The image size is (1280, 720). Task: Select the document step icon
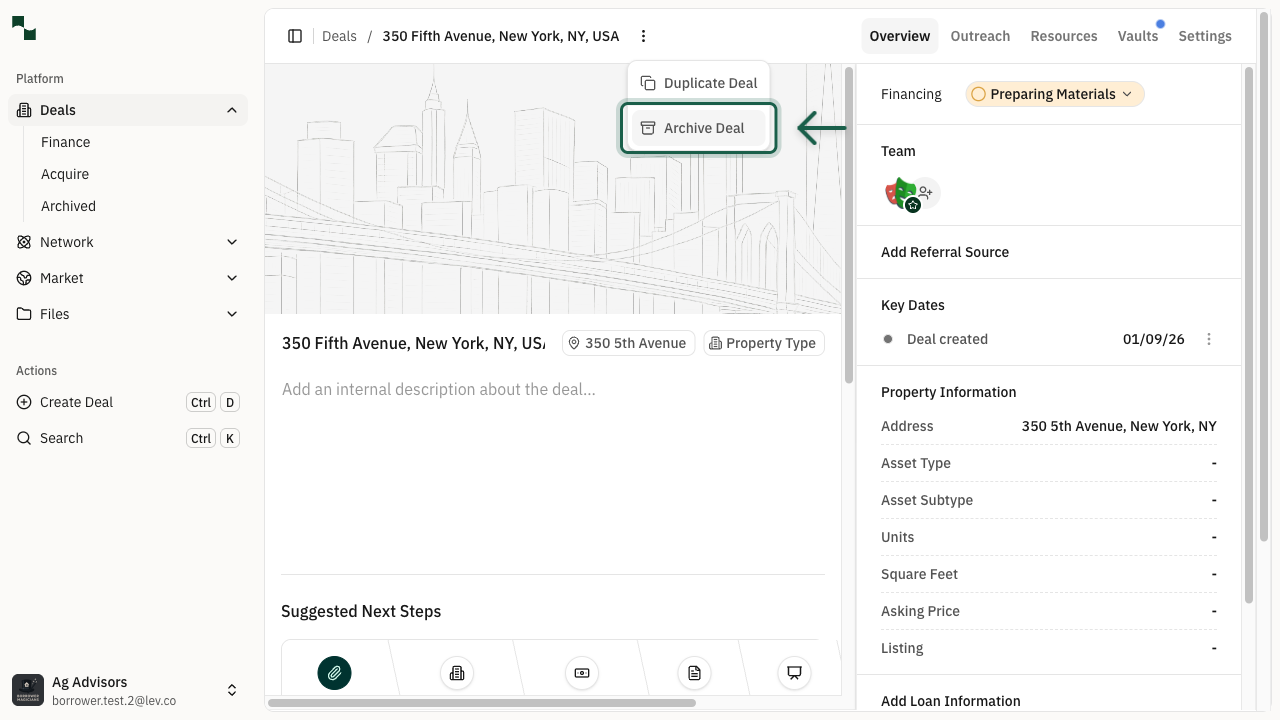point(694,673)
